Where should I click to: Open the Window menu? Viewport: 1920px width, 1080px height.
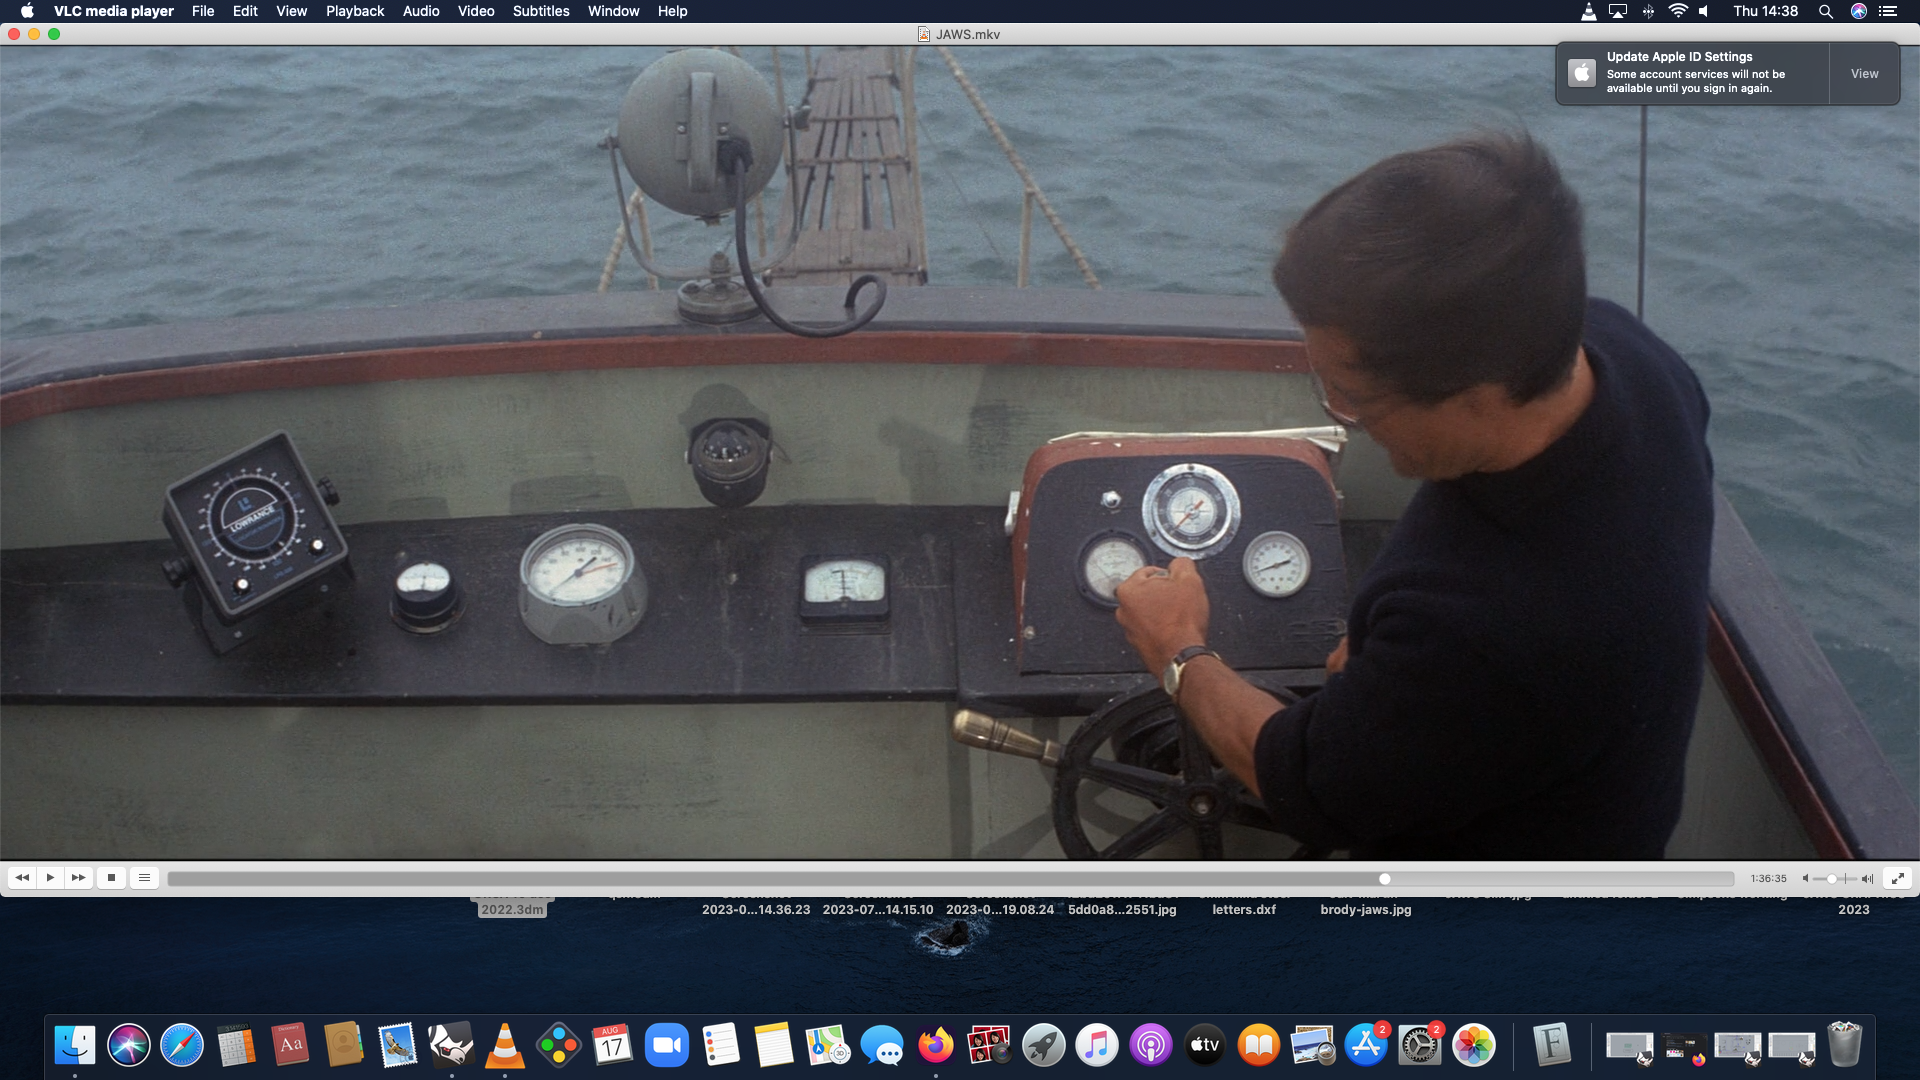pyautogui.click(x=613, y=11)
